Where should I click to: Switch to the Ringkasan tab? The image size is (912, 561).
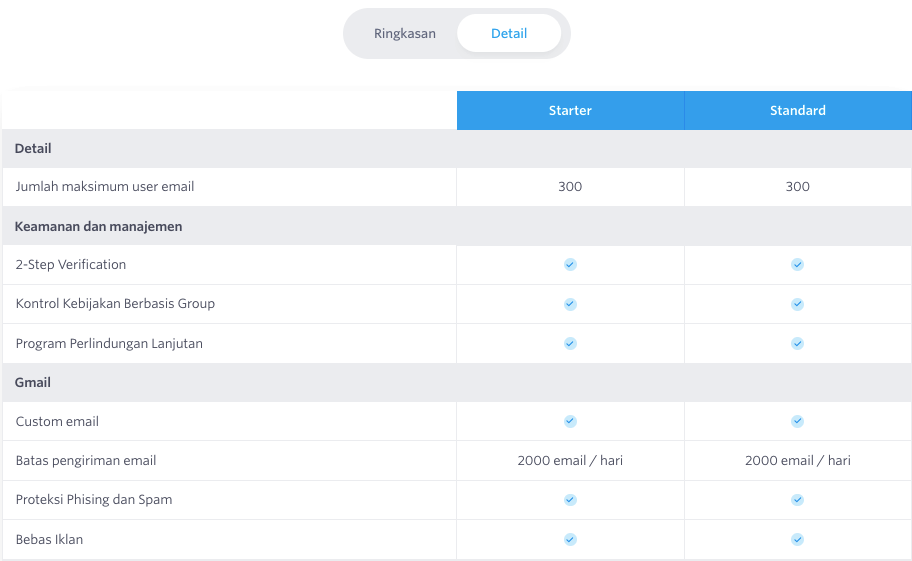[x=405, y=34]
